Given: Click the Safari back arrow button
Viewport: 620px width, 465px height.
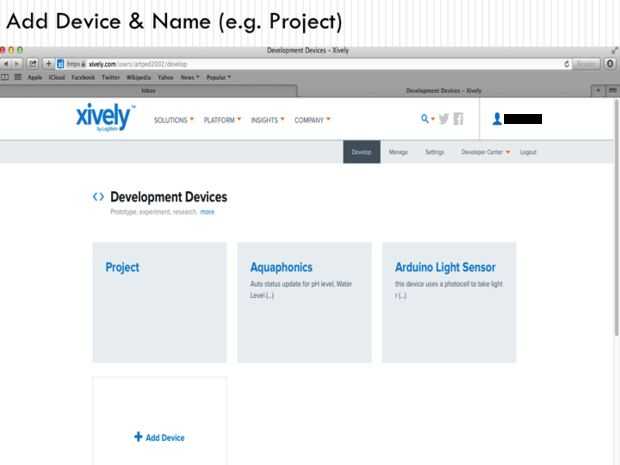Looking at the screenshot, I should click(x=6, y=64).
